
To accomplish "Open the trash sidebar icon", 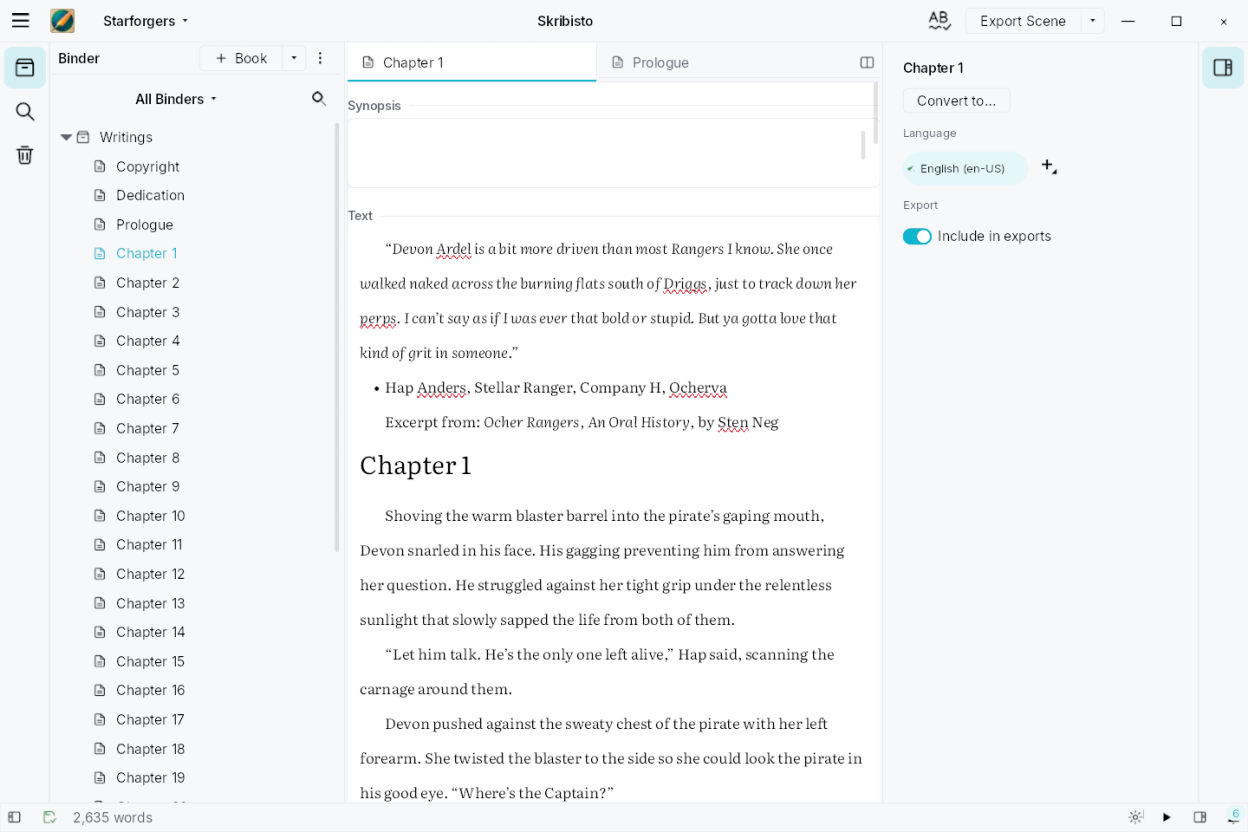I will (x=25, y=155).
